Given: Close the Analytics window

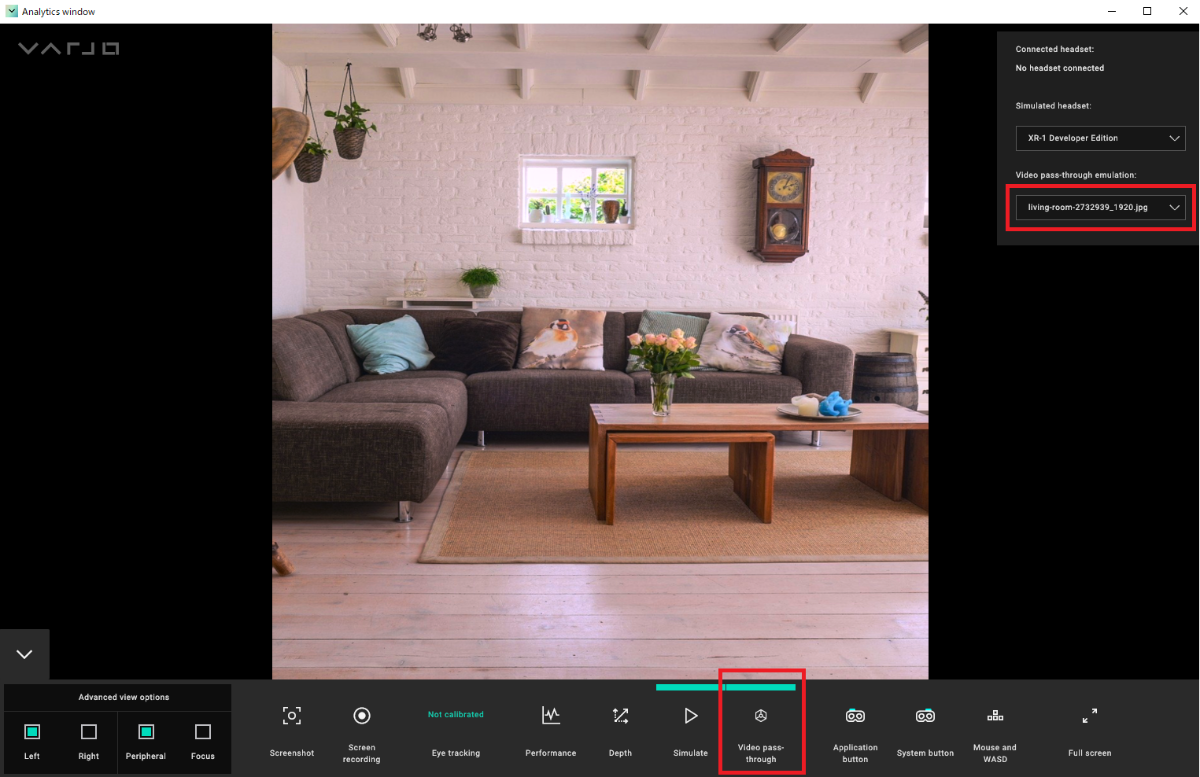Looking at the screenshot, I should (x=1182, y=11).
